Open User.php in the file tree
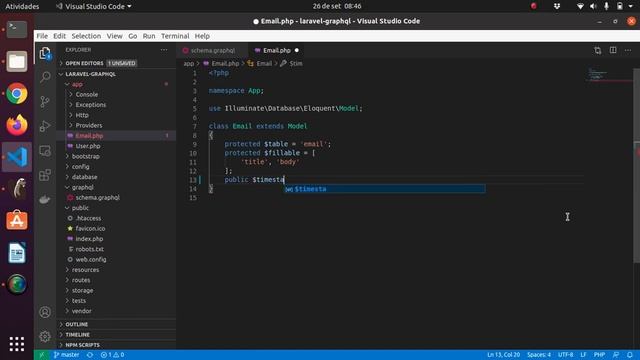Image resolution: width=640 pixels, height=360 pixels. (x=87, y=146)
